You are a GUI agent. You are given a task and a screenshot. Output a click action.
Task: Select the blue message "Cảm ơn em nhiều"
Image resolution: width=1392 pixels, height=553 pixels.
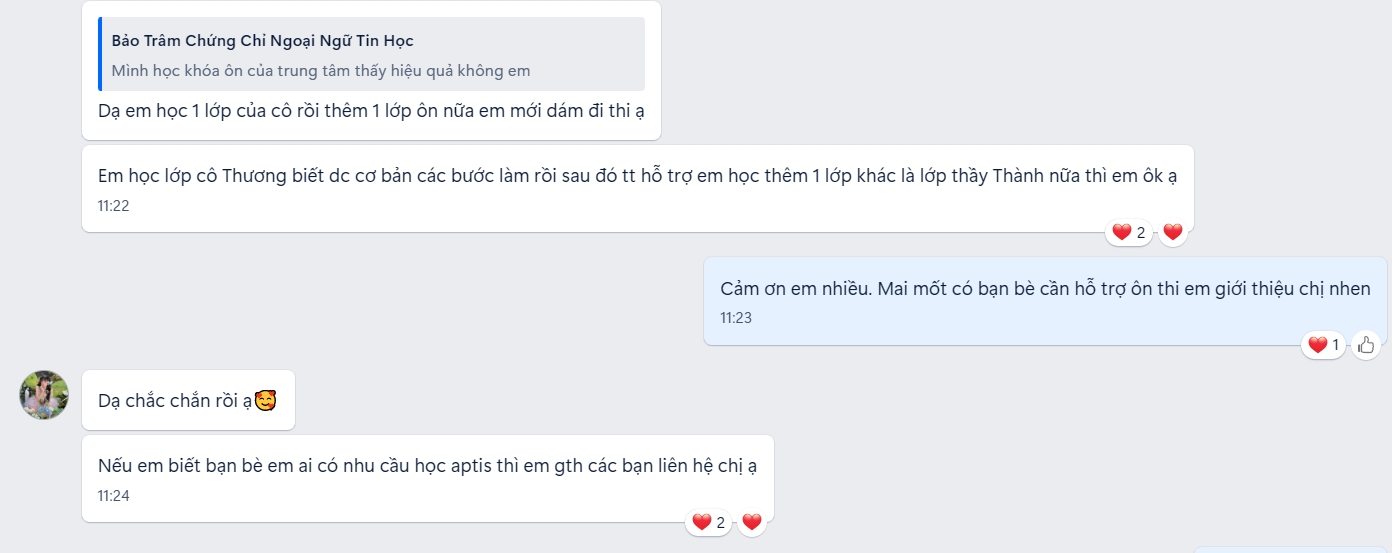(1045, 288)
